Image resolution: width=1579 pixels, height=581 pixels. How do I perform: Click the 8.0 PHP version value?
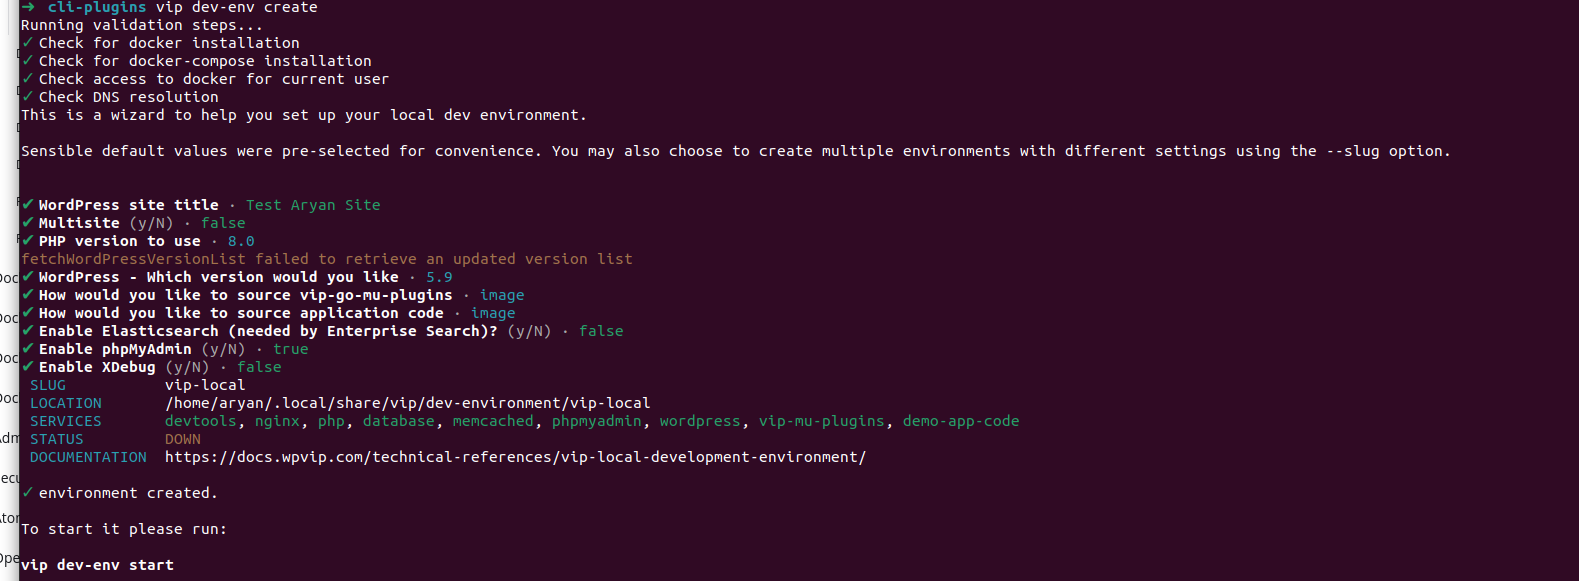pos(241,241)
